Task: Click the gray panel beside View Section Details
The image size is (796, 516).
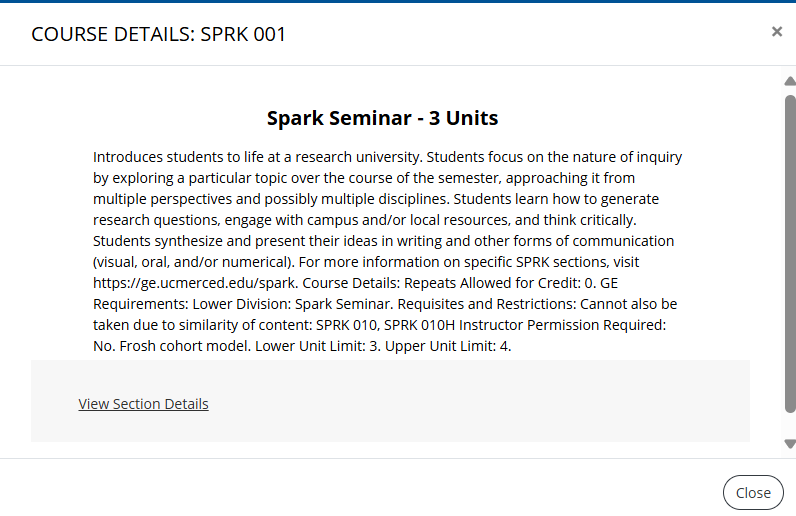Action: click(457, 401)
